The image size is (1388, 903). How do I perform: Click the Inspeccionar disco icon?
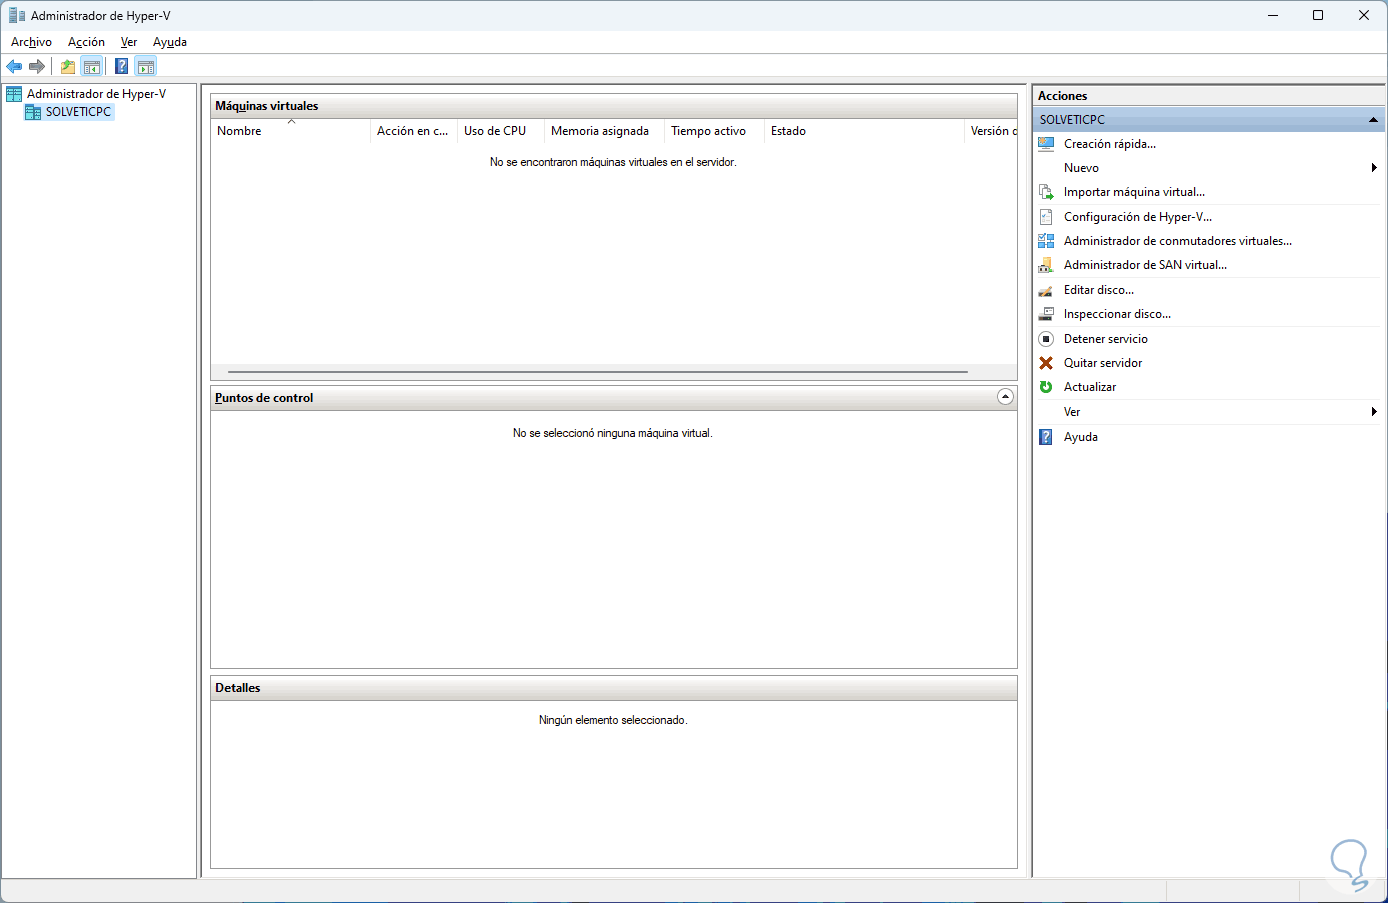pyautogui.click(x=1046, y=314)
